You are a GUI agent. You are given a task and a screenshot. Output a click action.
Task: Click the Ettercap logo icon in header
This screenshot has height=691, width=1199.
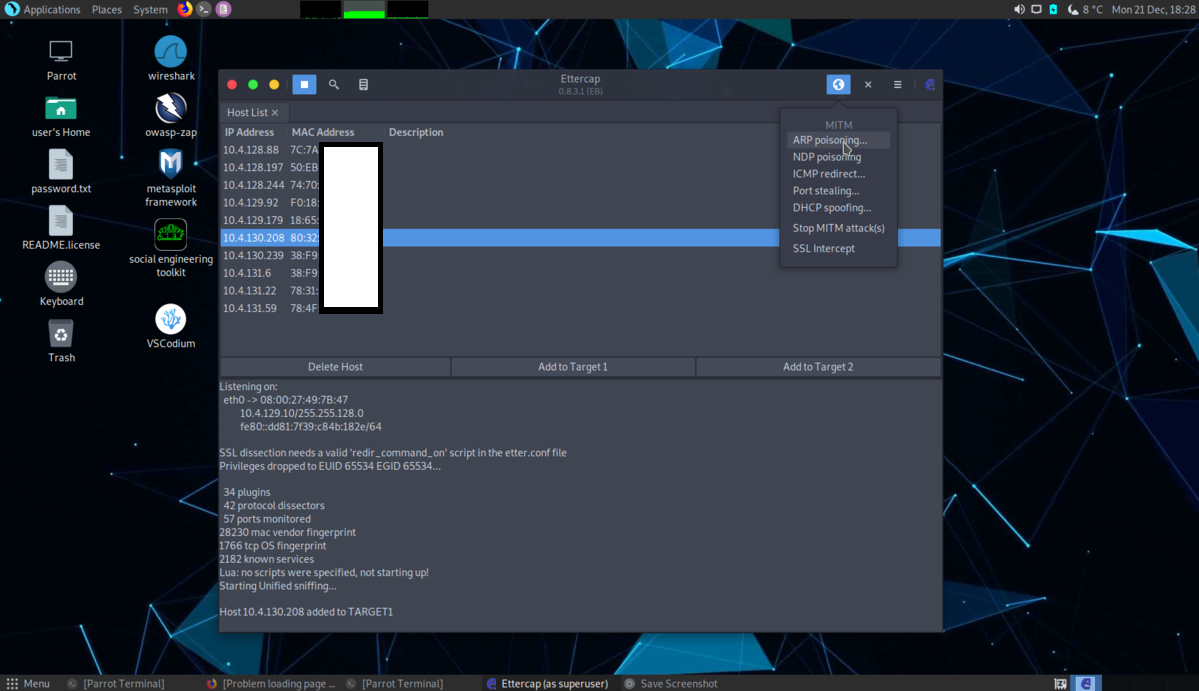pos(930,84)
